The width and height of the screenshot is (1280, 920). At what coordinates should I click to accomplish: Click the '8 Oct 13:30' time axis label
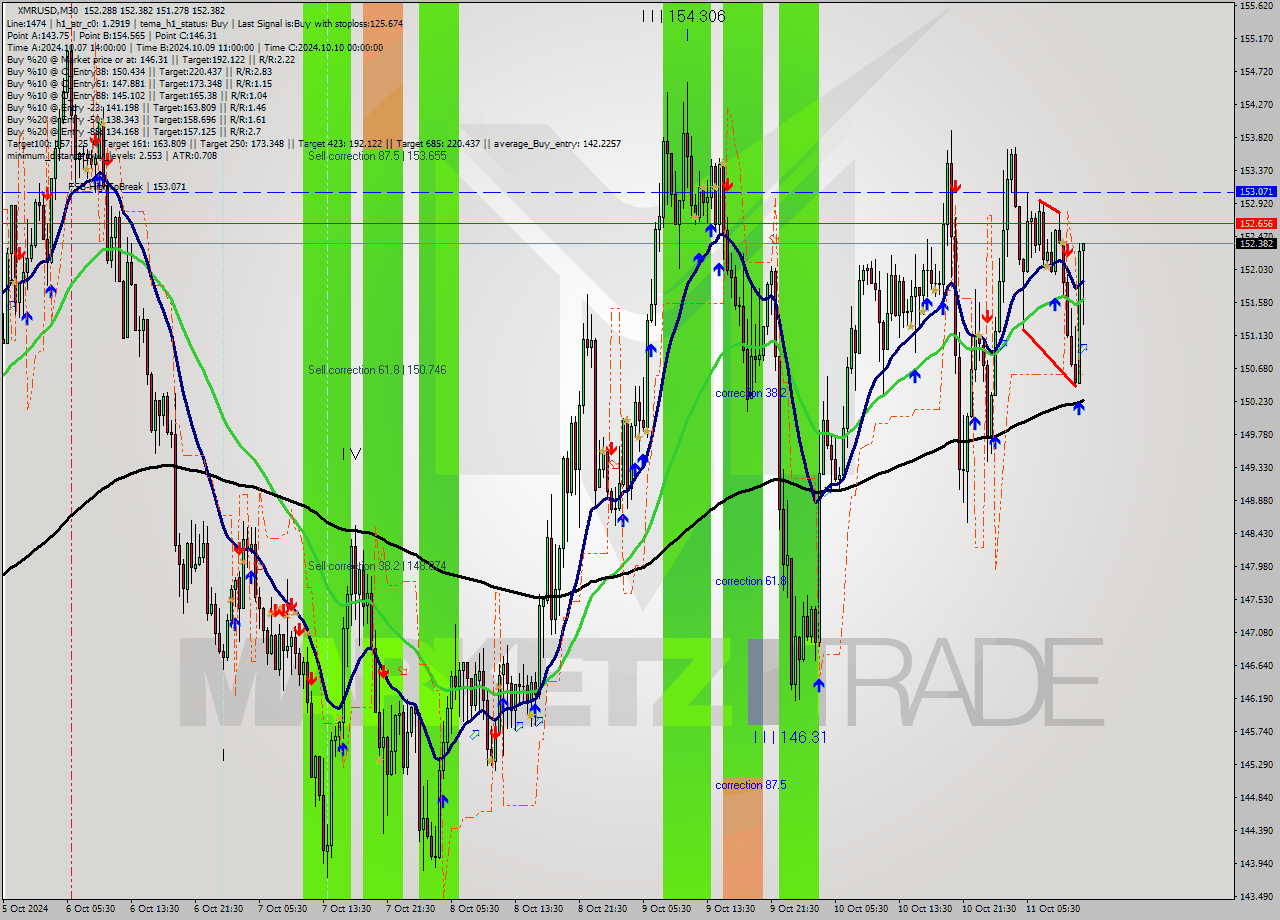pos(538,909)
